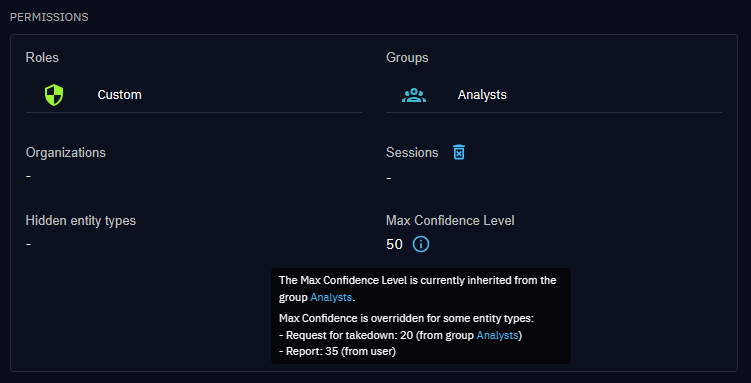This screenshot has width=751, height=383.
Task: Click the Max Confidence Level label
Action: coord(450,221)
